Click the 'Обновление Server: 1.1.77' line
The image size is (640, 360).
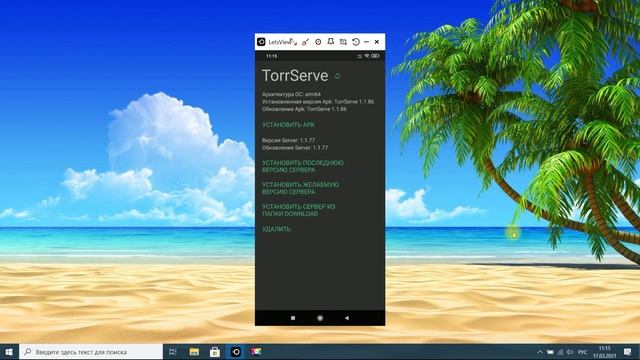pos(295,148)
